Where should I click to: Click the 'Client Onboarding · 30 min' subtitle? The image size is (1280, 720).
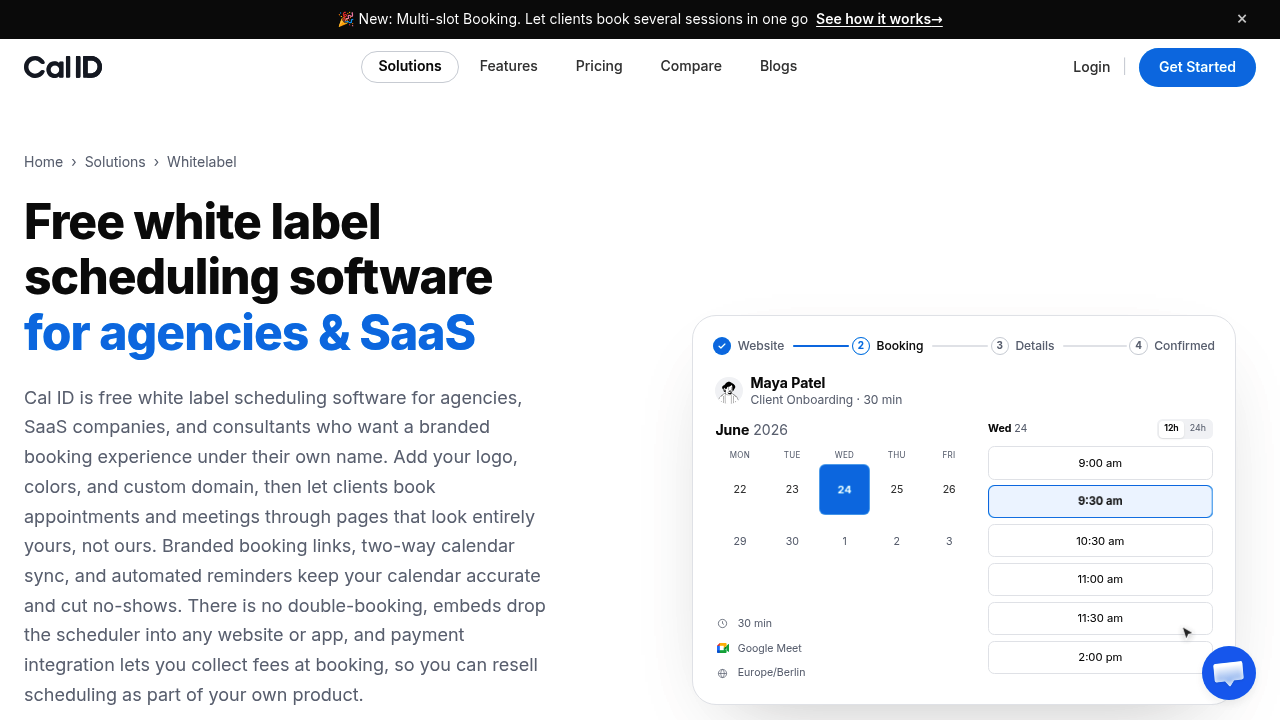click(x=826, y=400)
